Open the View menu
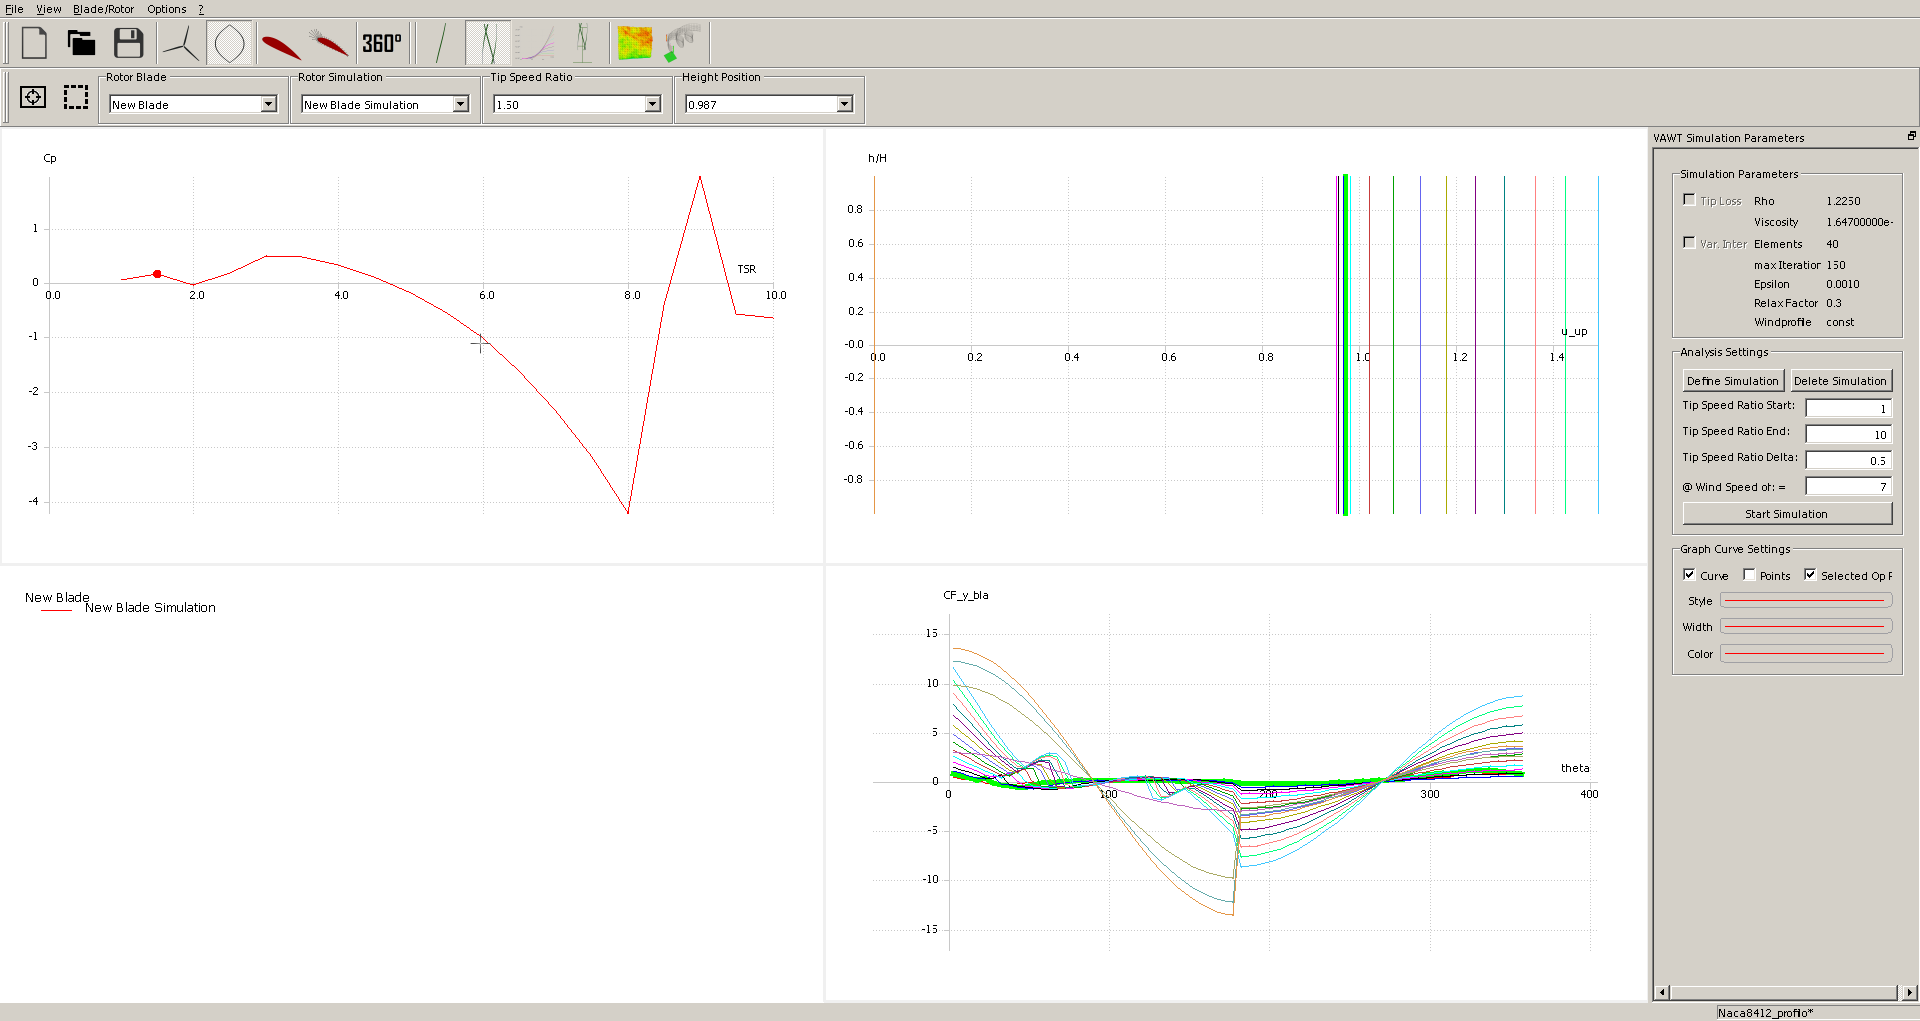The image size is (1920, 1021). (x=49, y=9)
